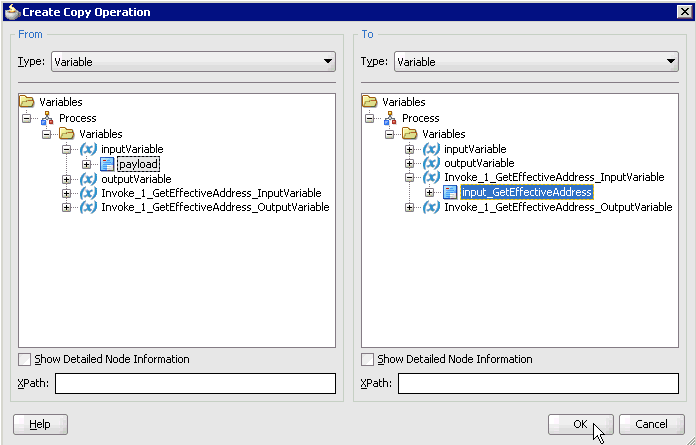Click the input_GetEffectiveAddress part icon
The image size is (696, 445).
[451, 192]
